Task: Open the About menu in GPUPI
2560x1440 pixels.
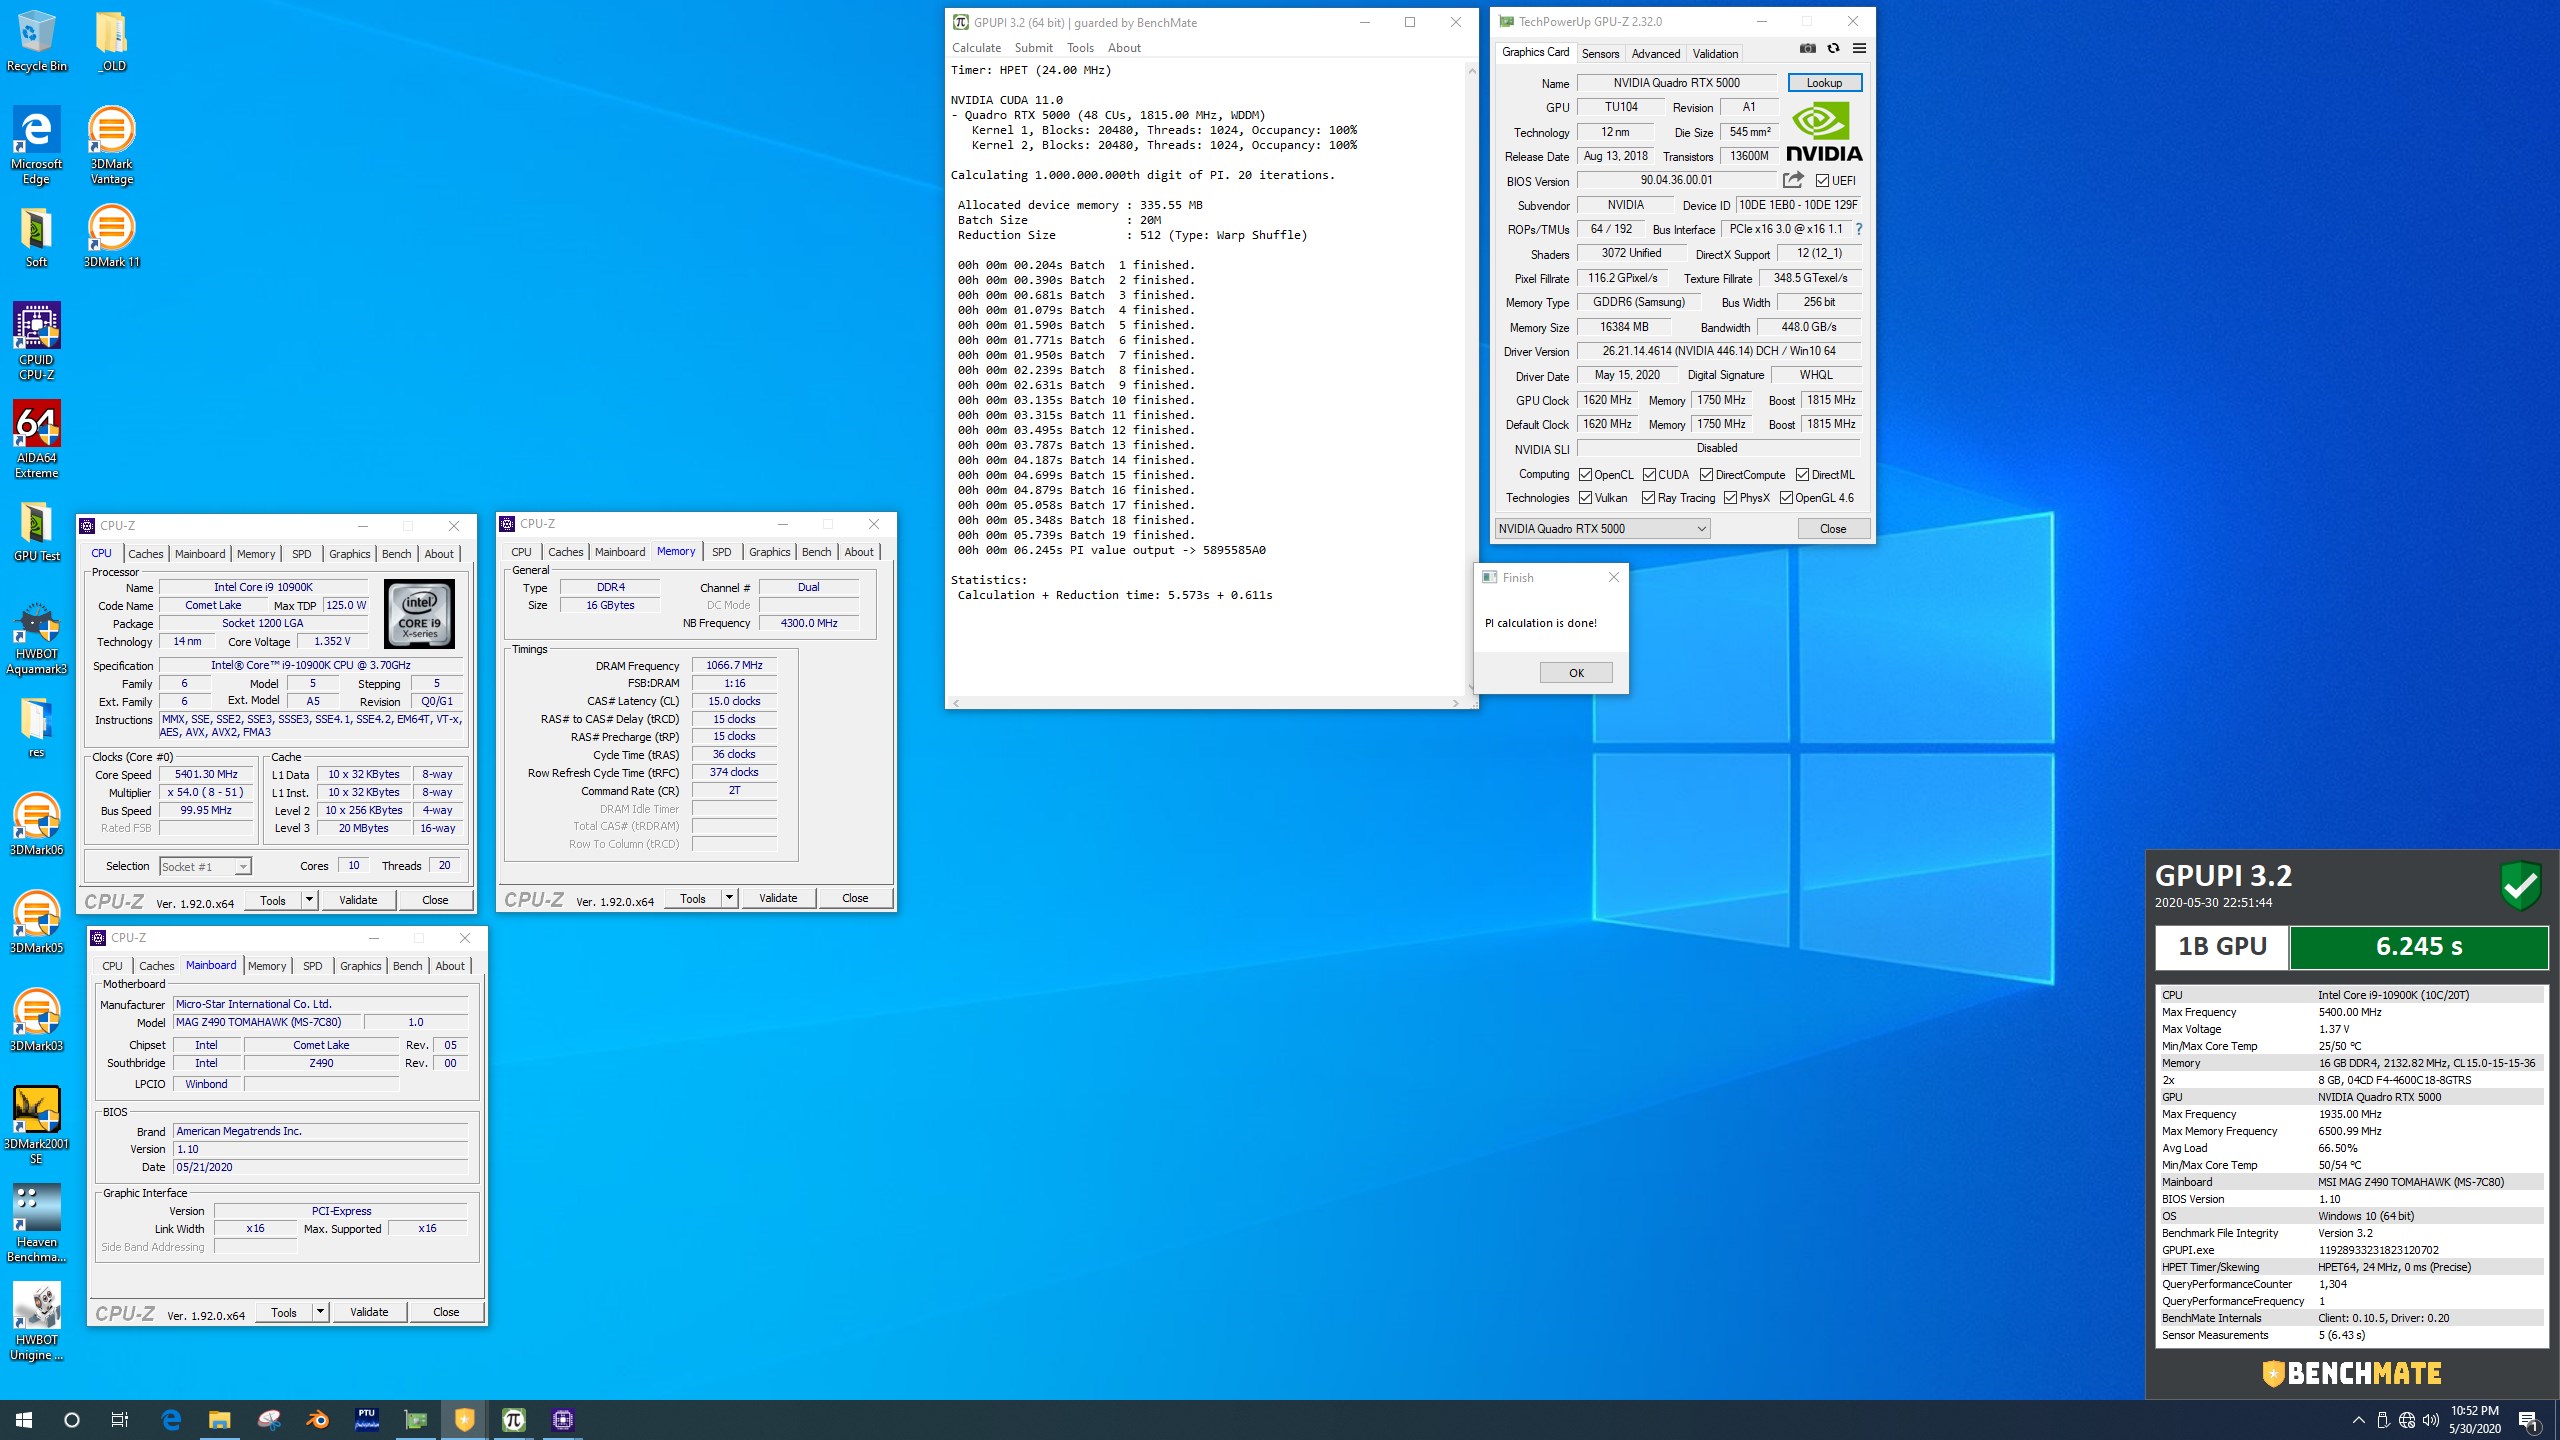Action: pyautogui.click(x=1124, y=48)
